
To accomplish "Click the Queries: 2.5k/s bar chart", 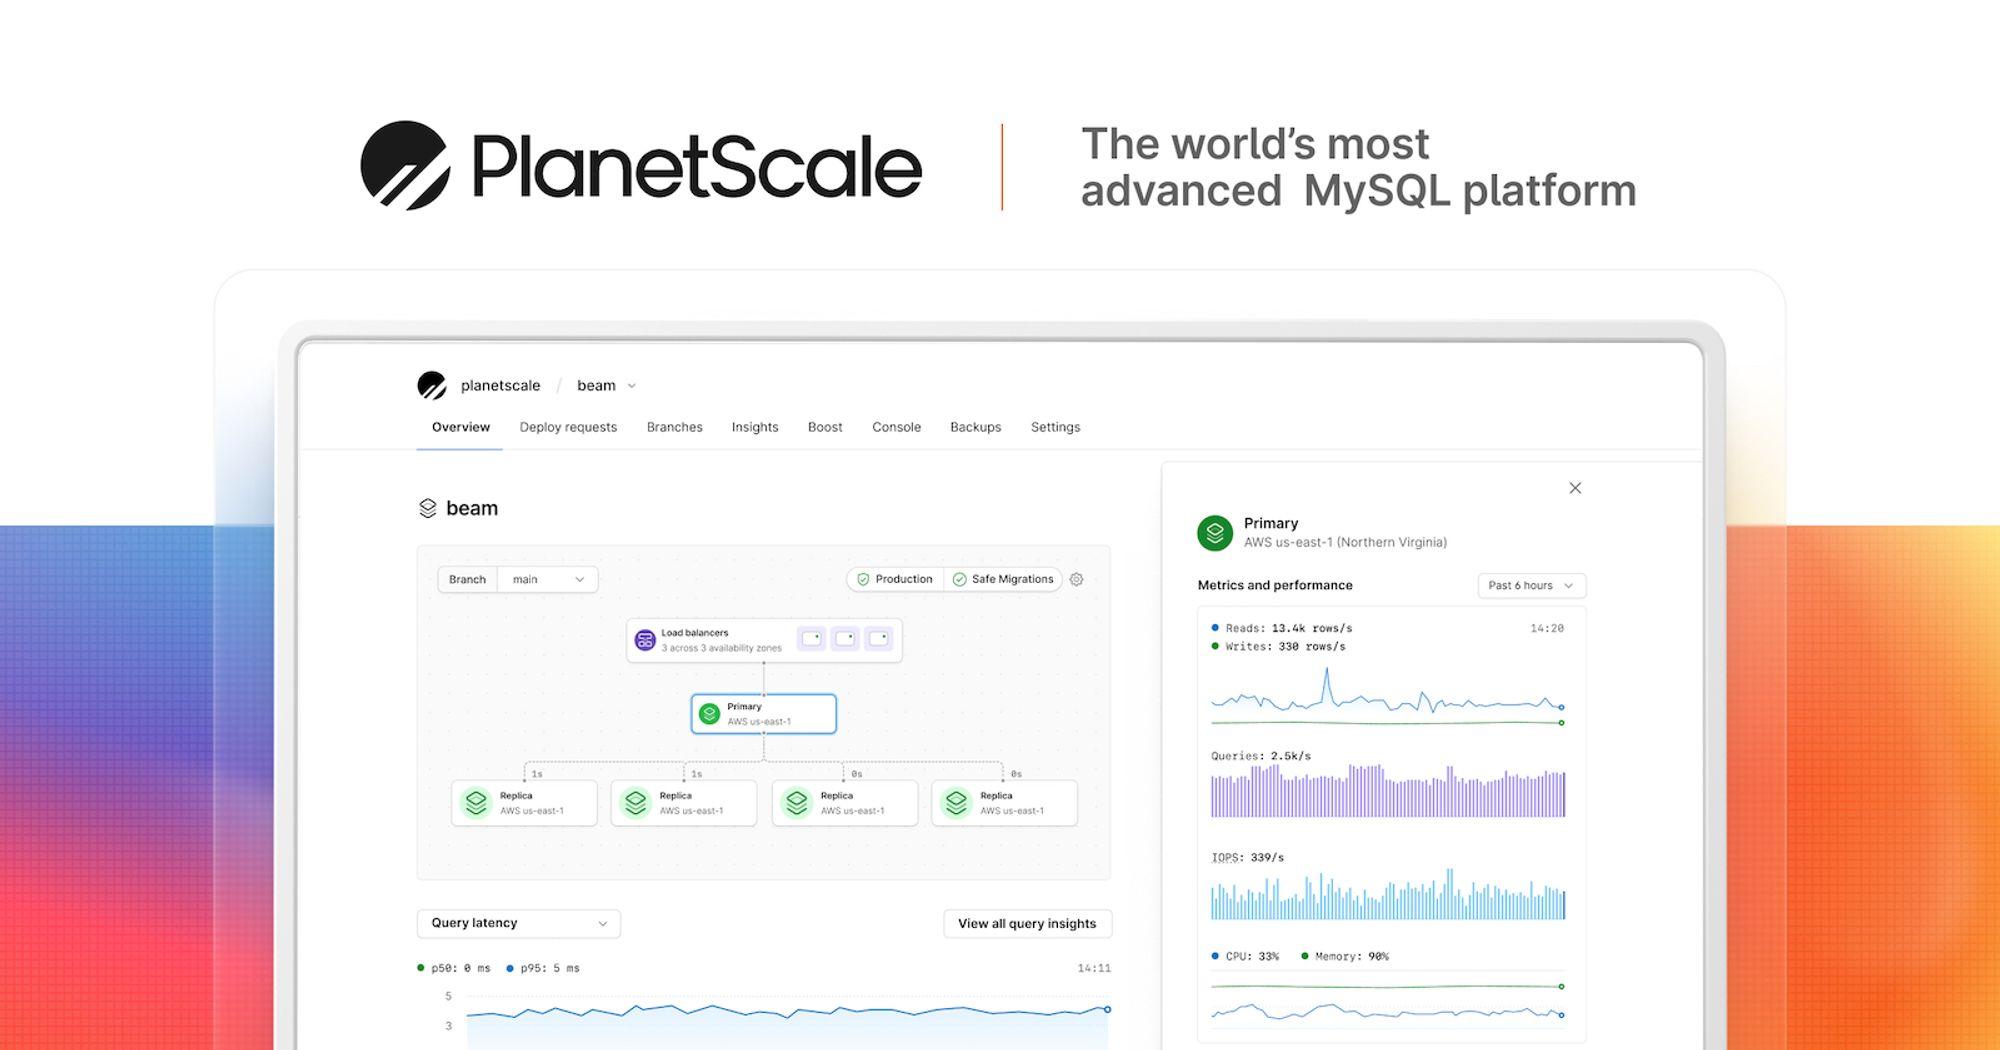I will [1388, 791].
